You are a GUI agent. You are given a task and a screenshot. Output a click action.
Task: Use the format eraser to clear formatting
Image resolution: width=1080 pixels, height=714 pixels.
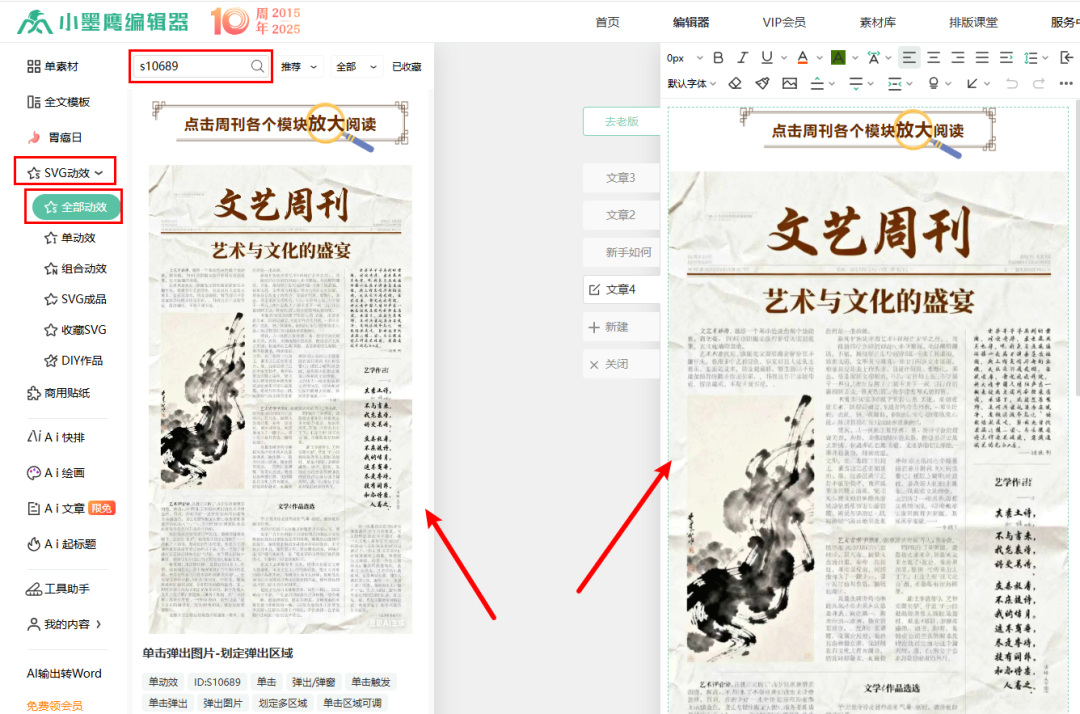click(x=734, y=82)
